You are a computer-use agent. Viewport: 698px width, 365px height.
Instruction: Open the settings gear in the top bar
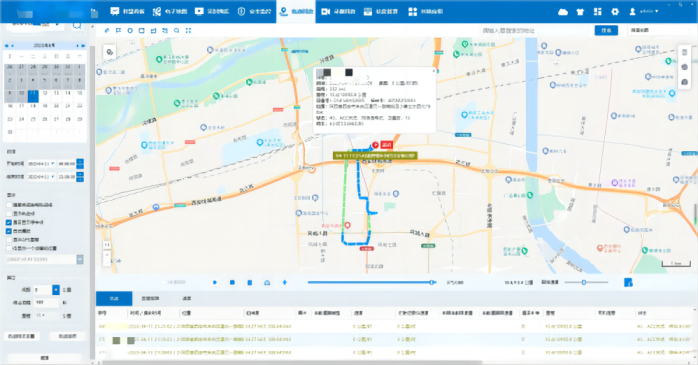(x=615, y=12)
